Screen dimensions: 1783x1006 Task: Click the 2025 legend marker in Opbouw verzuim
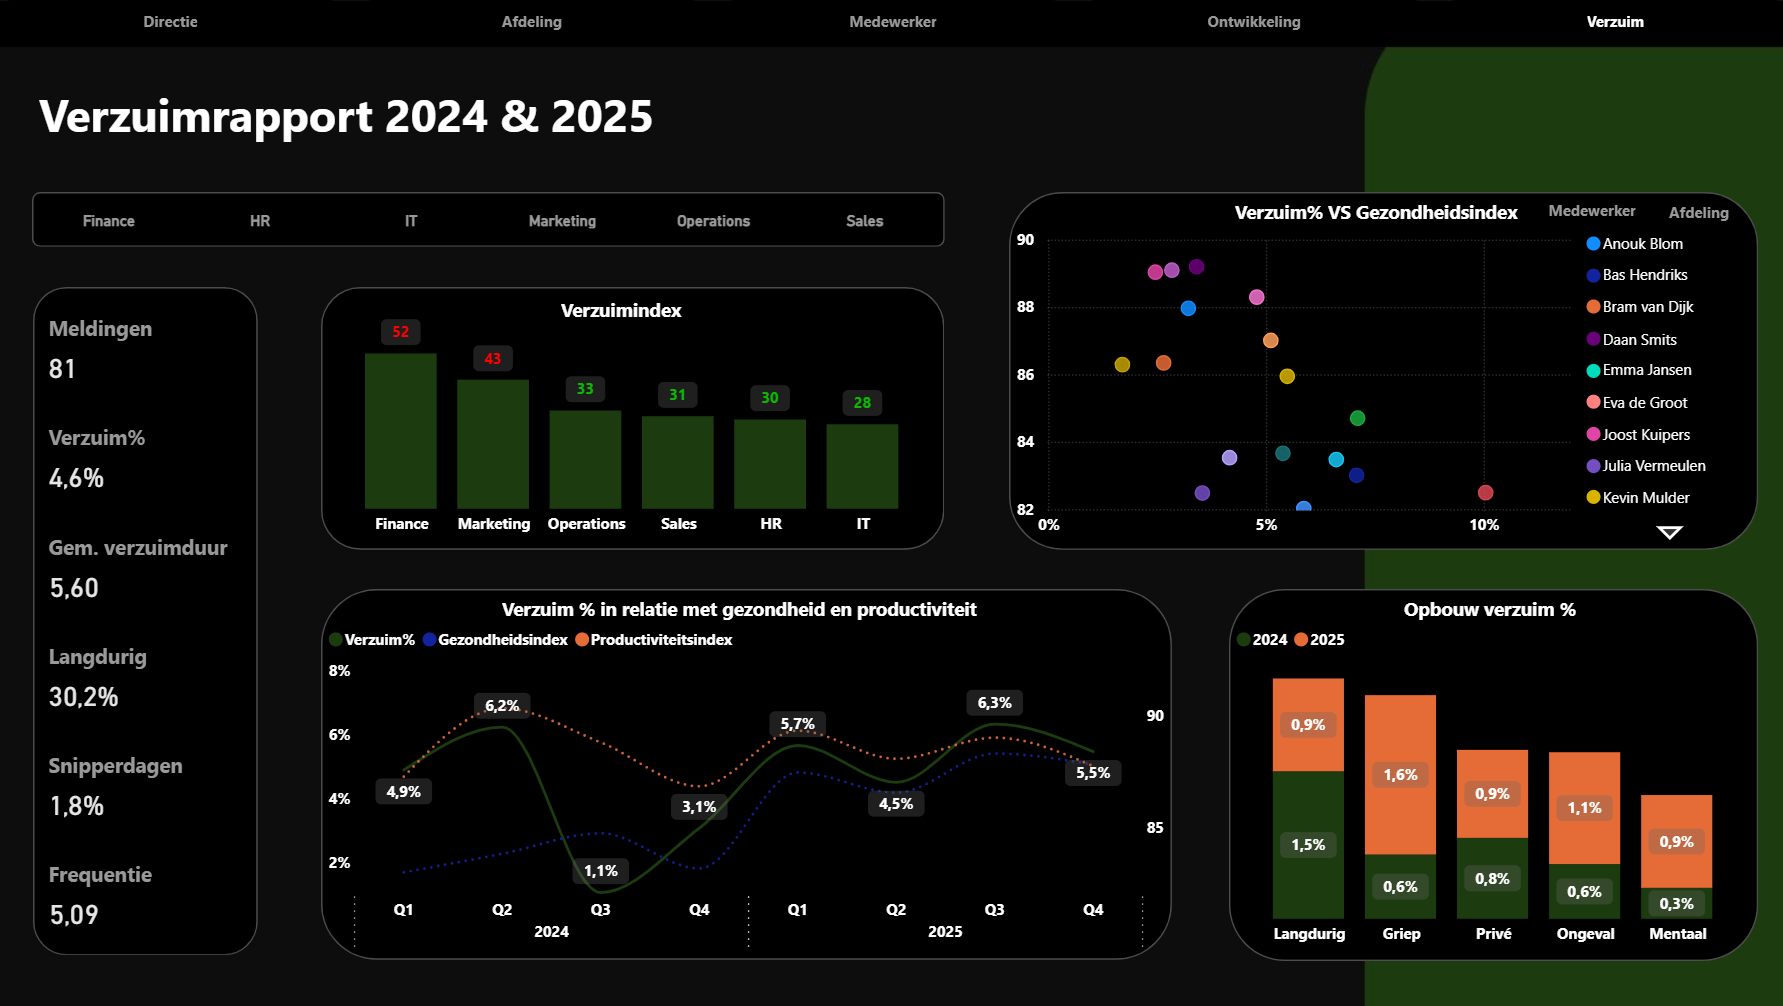point(1301,640)
